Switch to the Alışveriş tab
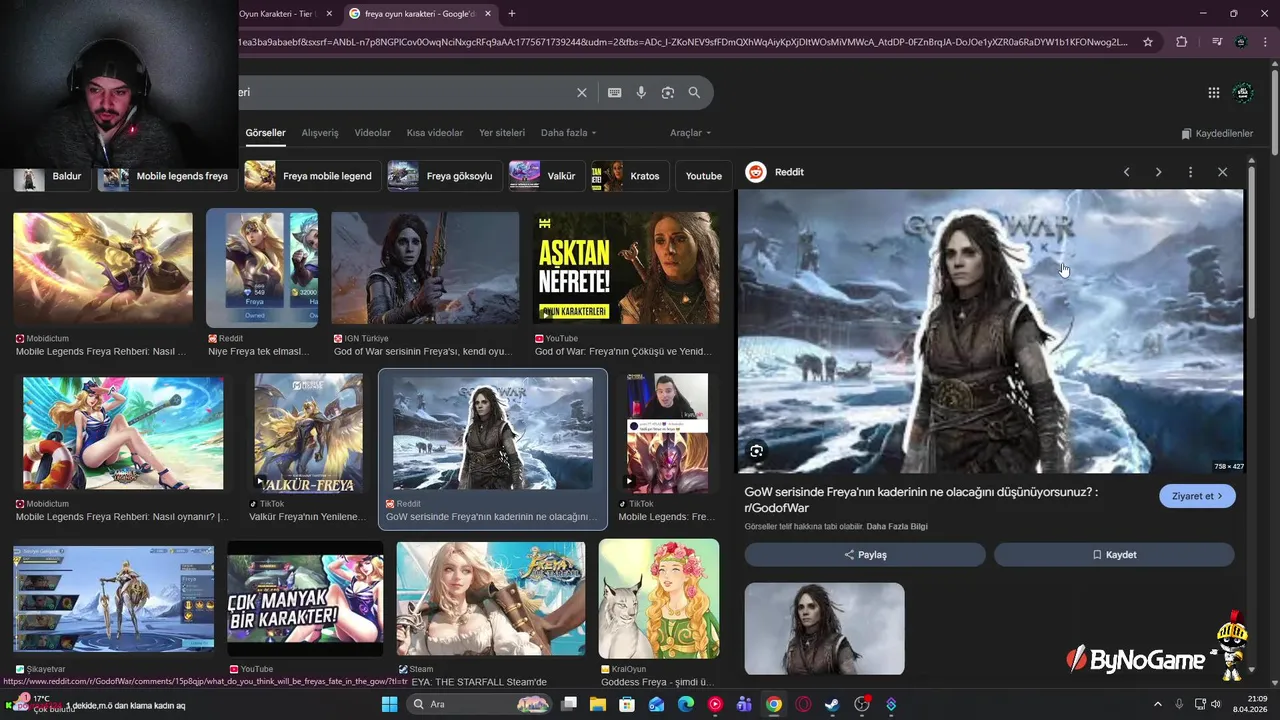 point(320,133)
